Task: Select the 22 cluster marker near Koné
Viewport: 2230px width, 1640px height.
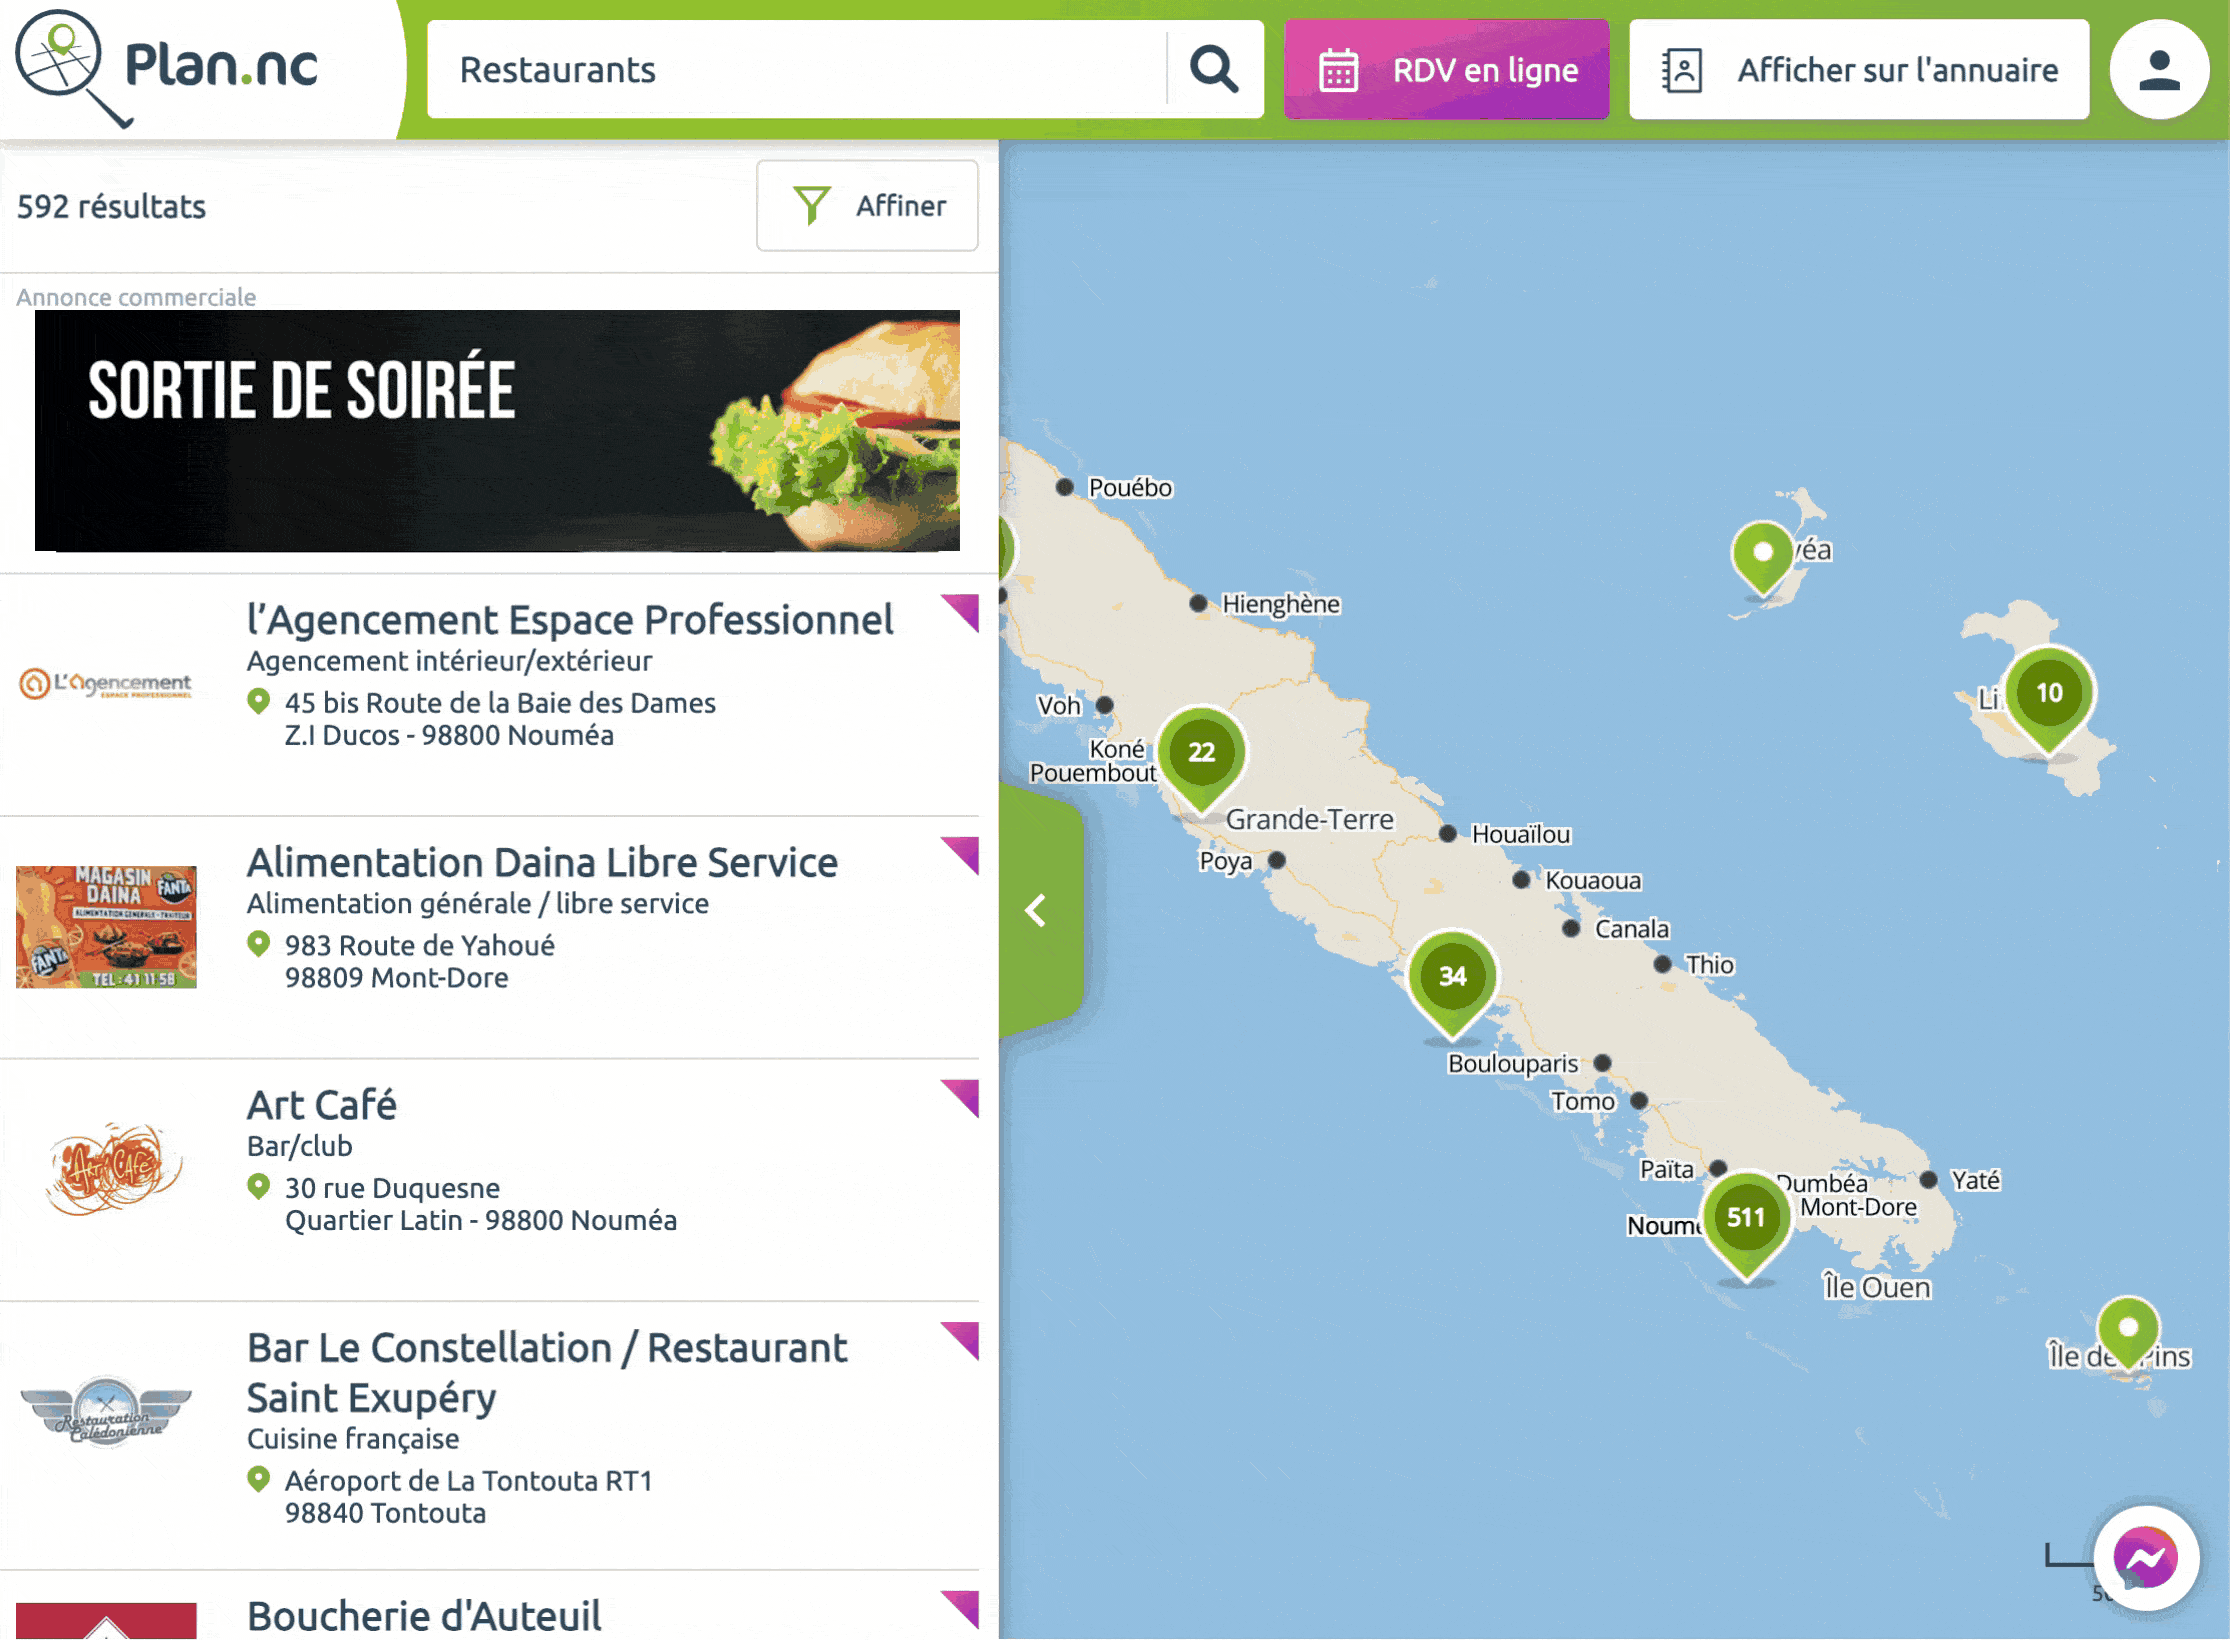Action: point(1201,758)
